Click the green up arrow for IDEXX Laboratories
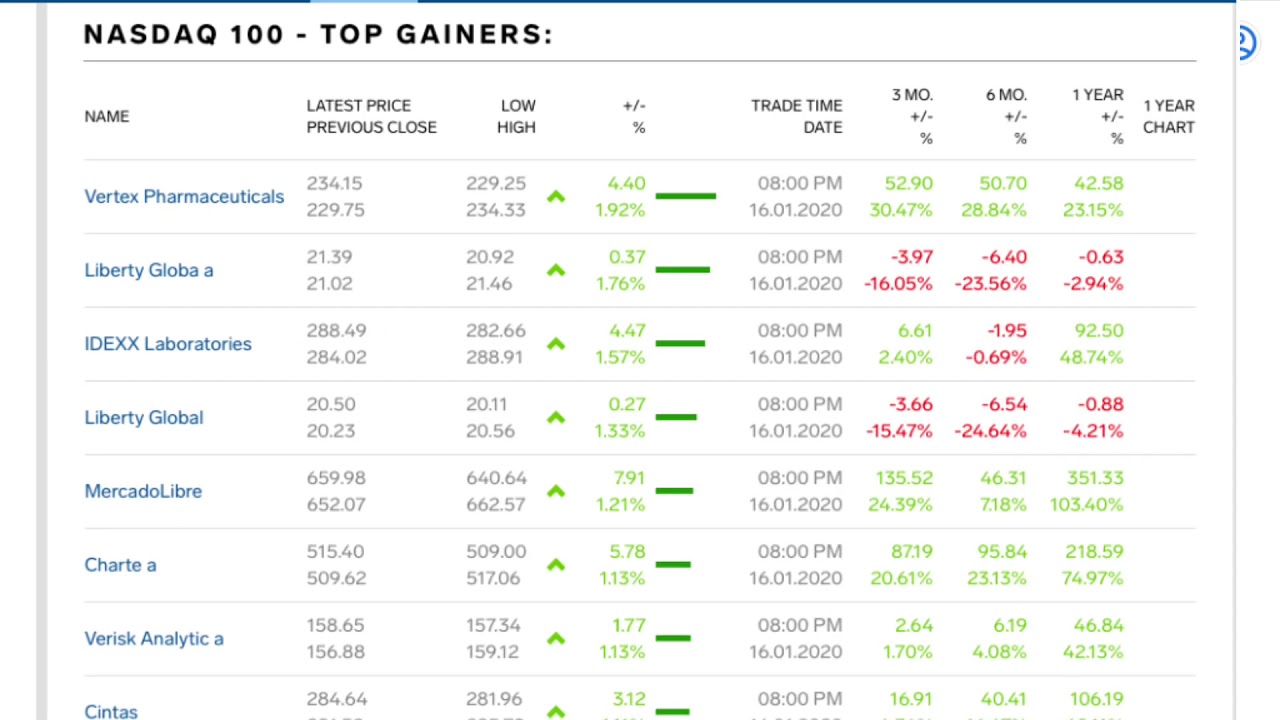This screenshot has height=720, width=1280. pyautogui.click(x=556, y=344)
